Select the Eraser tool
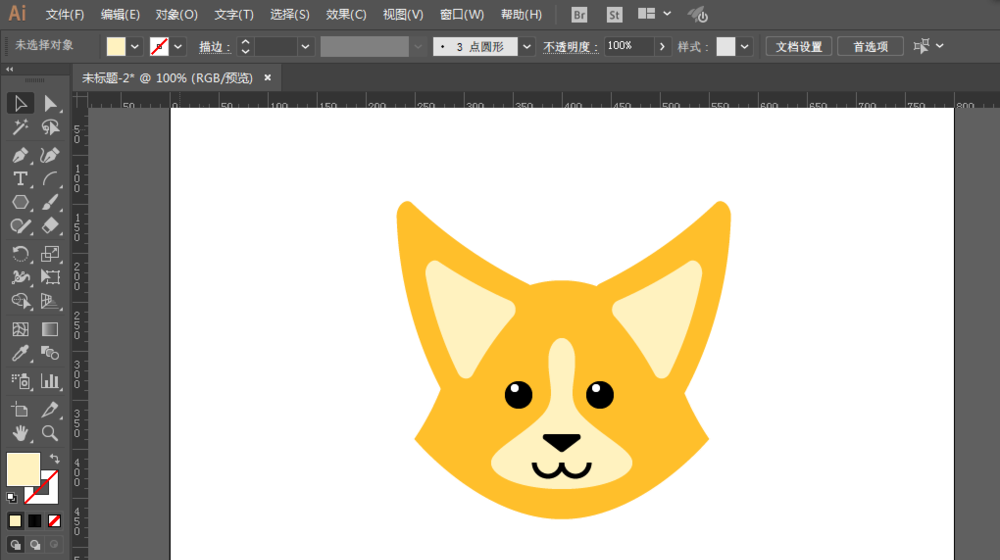 50,226
